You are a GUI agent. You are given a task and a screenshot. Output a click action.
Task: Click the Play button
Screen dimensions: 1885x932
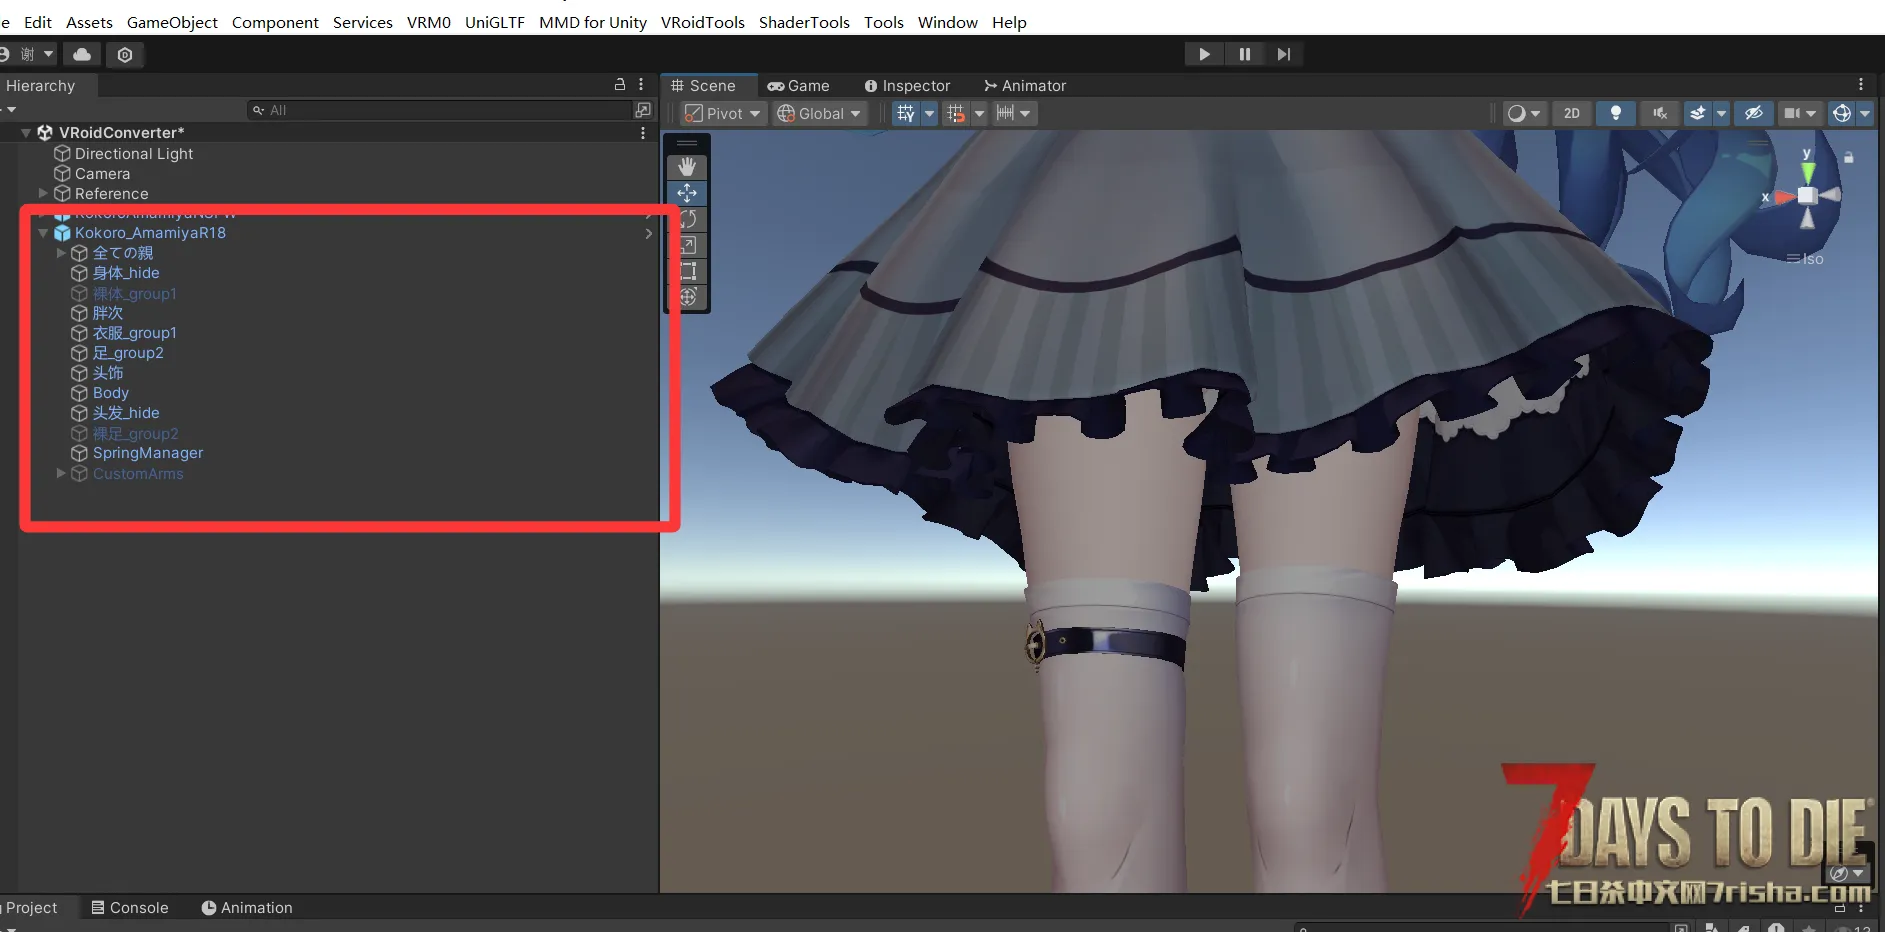coord(1204,54)
